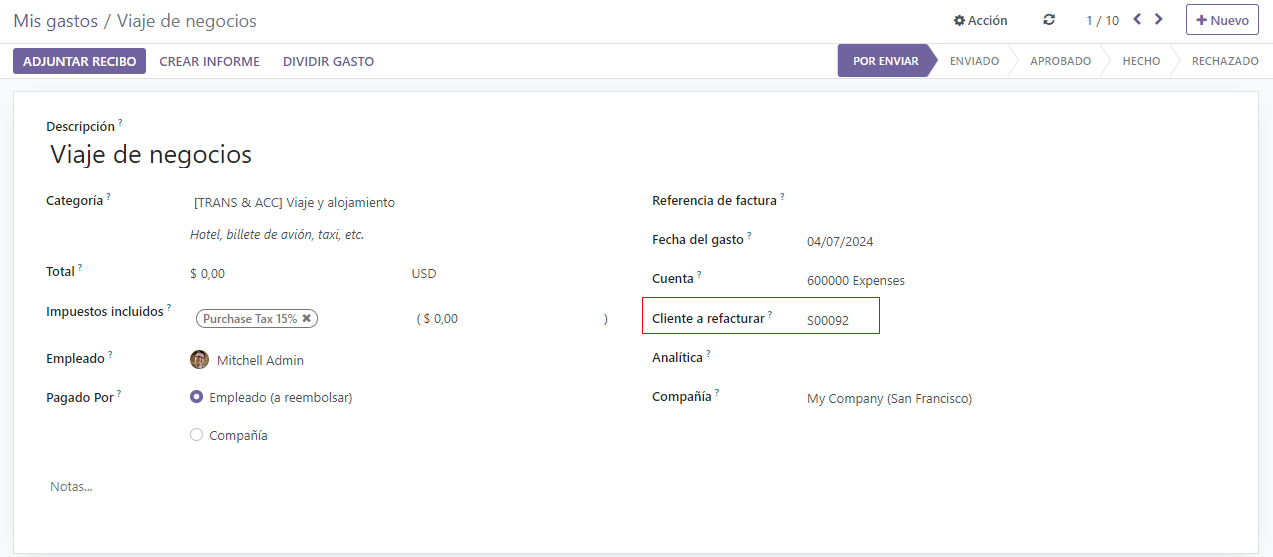Click the Categoría help question mark
Screen dimensions: 1273x557
[108, 196]
